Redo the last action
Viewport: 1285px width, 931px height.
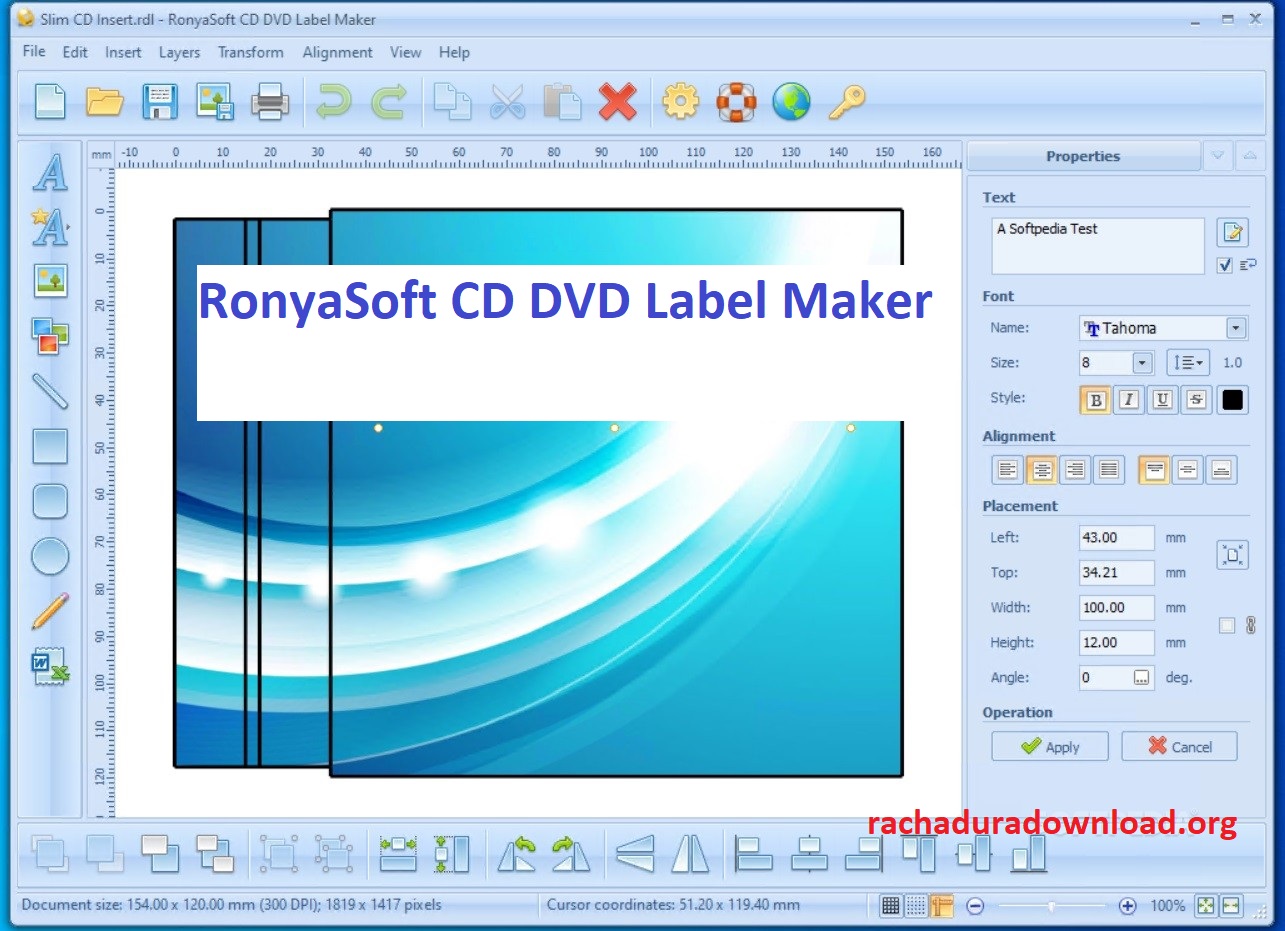pos(388,101)
